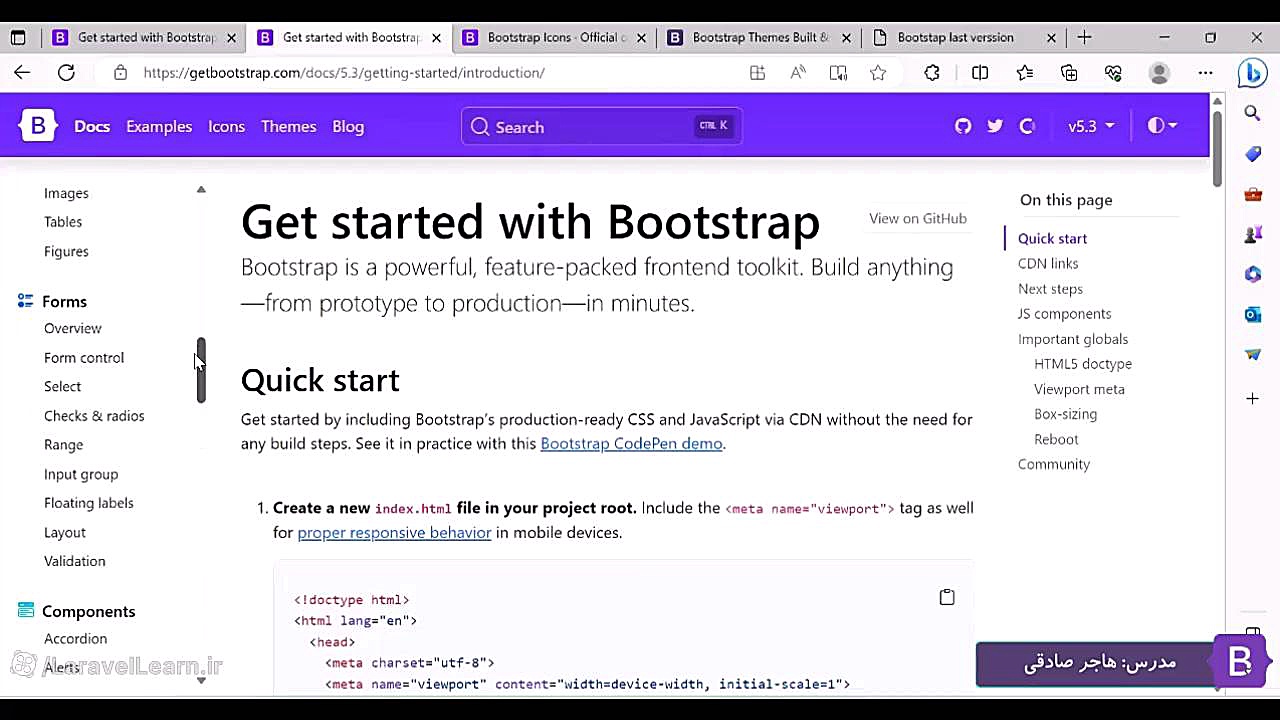Open the sidebar Search icon
Viewport: 1280px width, 720px height.
tap(1252, 113)
